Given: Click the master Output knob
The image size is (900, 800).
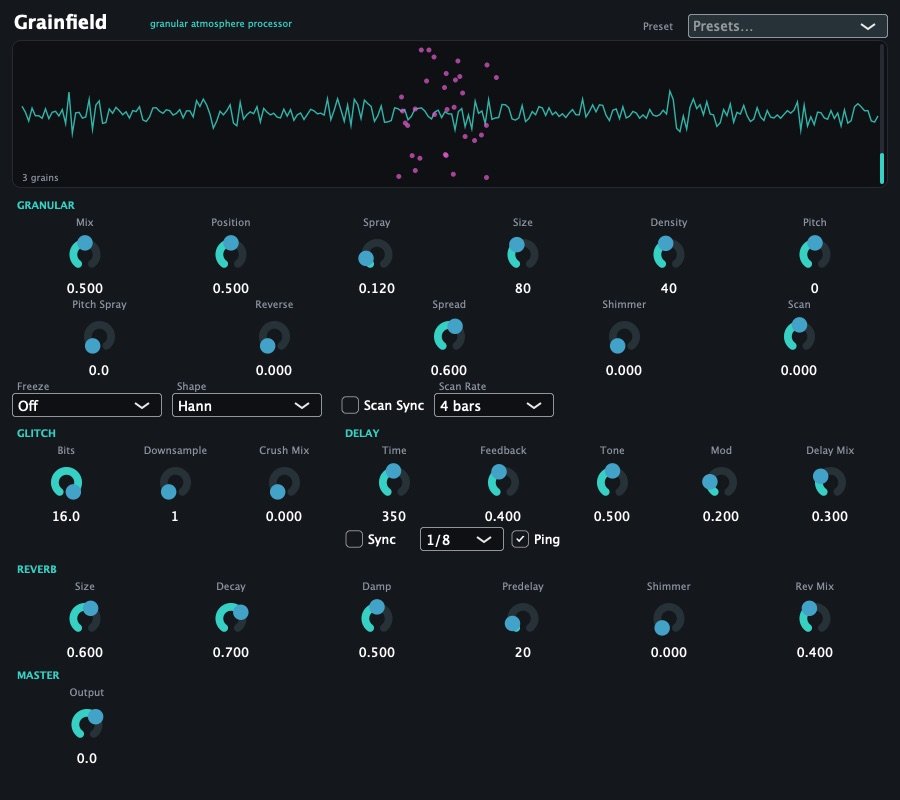Looking at the screenshot, I should click(x=87, y=724).
